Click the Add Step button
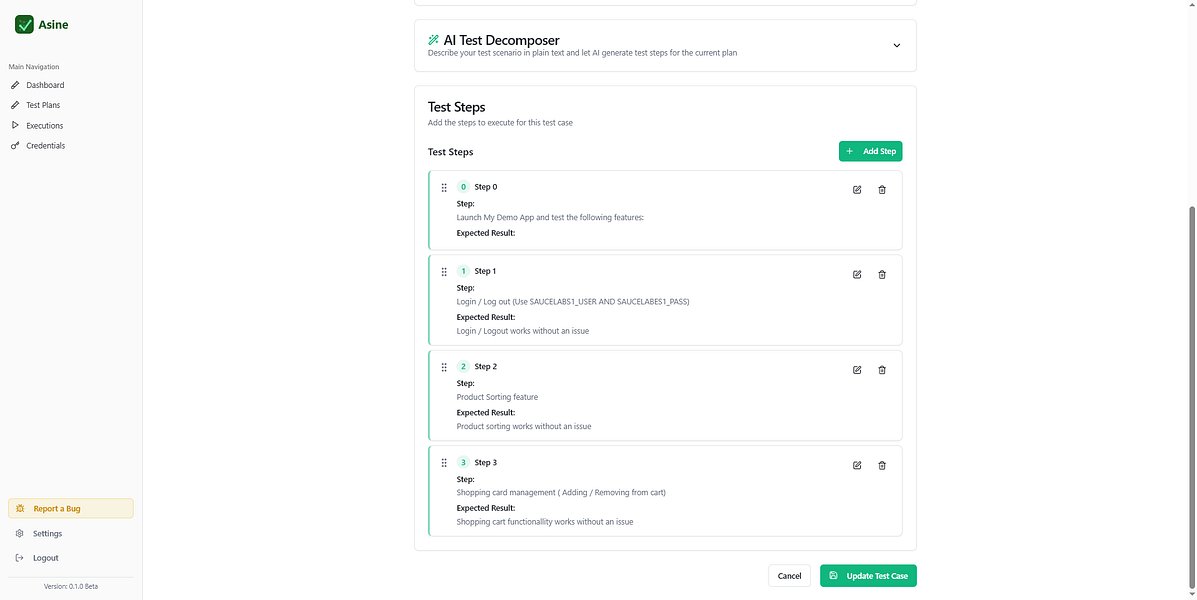Image resolution: width=1197 pixels, height=600 pixels. pyautogui.click(x=870, y=151)
